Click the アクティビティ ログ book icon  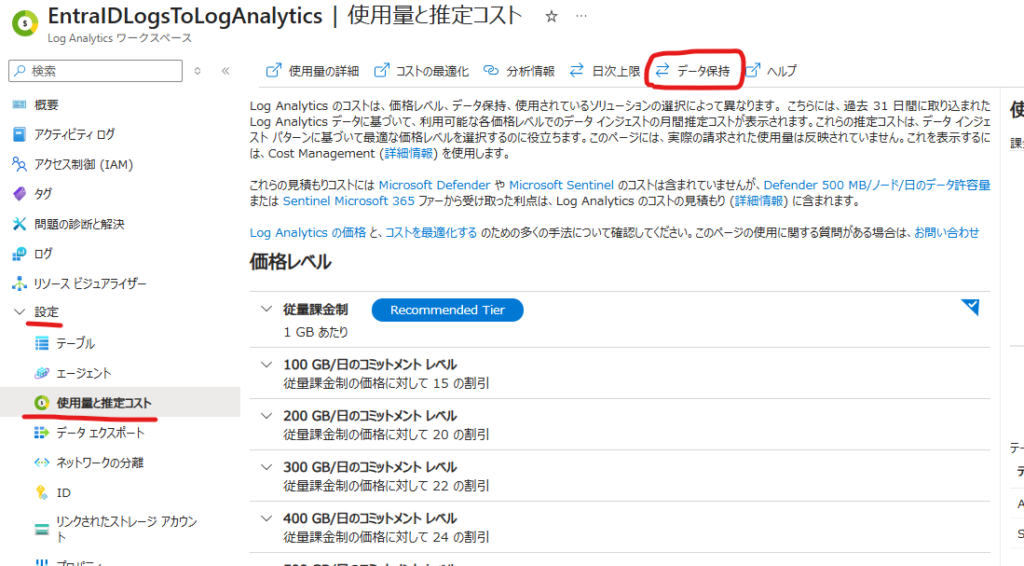click(x=19, y=134)
